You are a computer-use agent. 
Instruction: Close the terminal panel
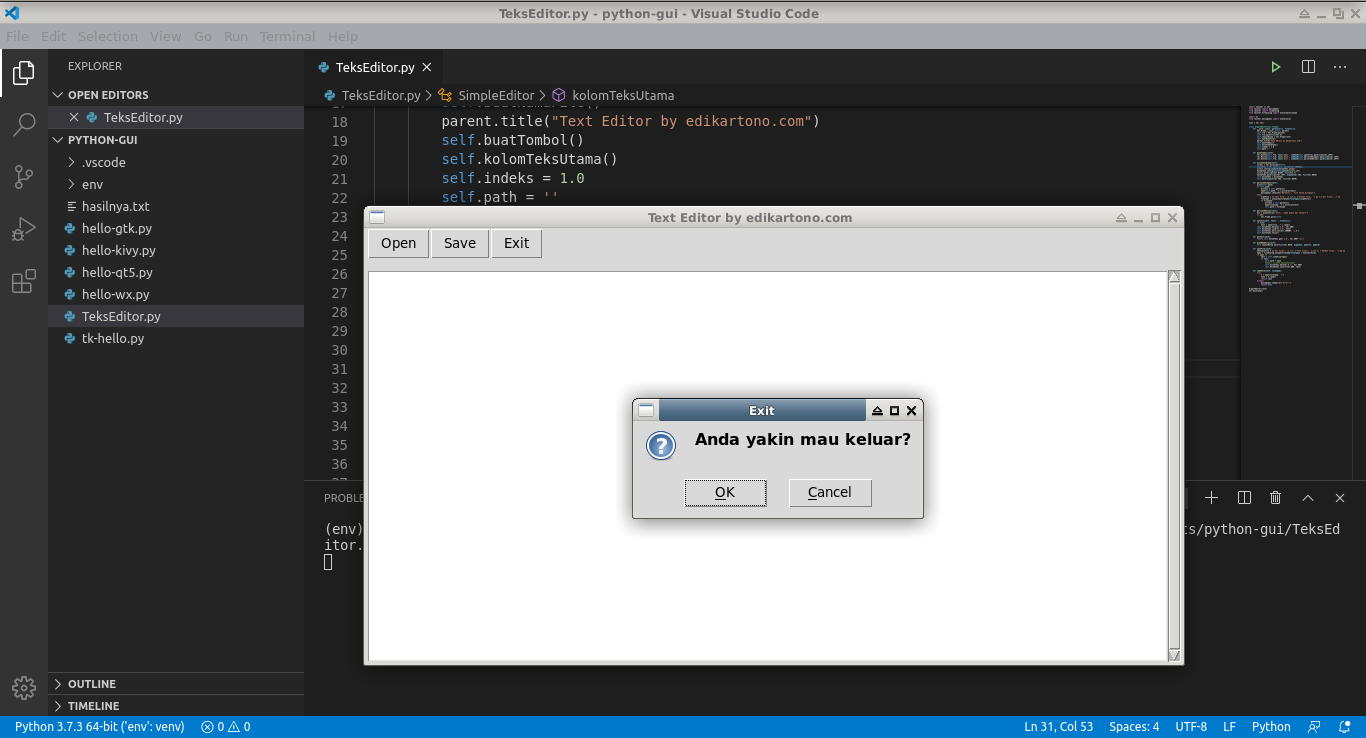click(1339, 497)
